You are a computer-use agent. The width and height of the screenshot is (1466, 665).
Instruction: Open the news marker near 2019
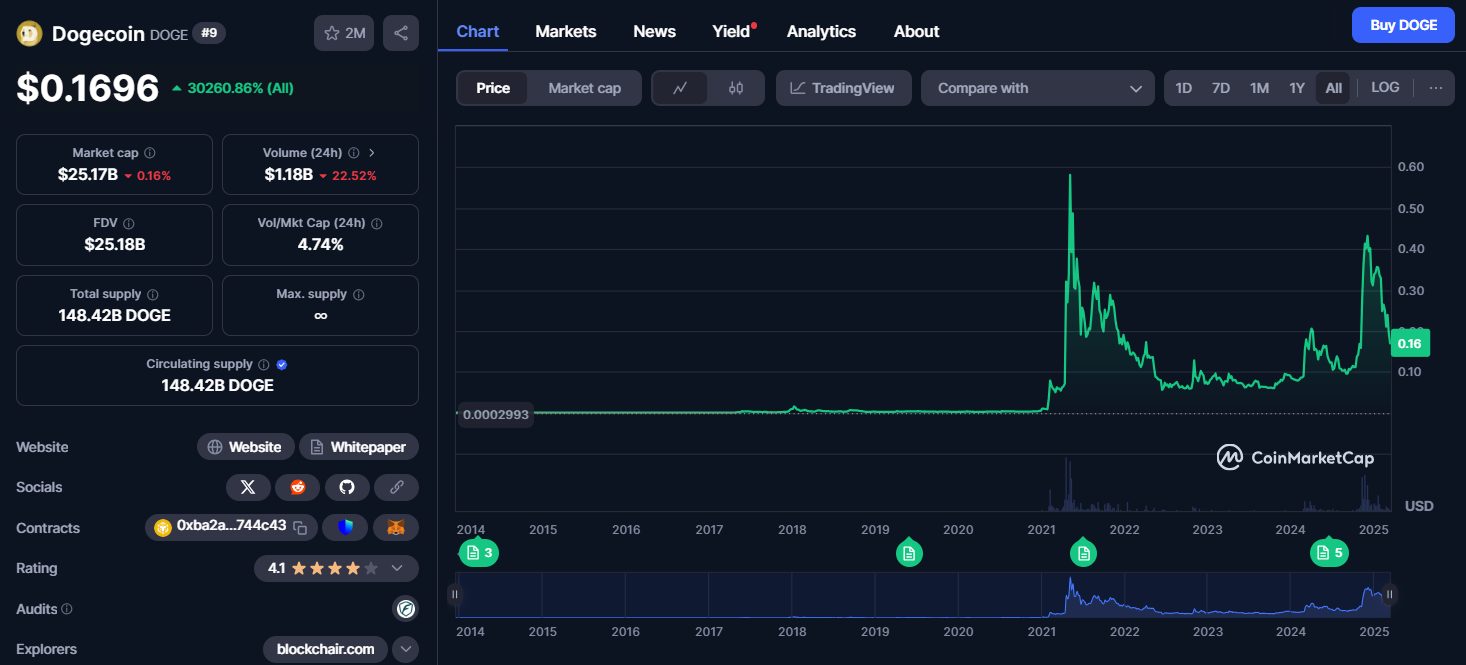pyautogui.click(x=909, y=552)
